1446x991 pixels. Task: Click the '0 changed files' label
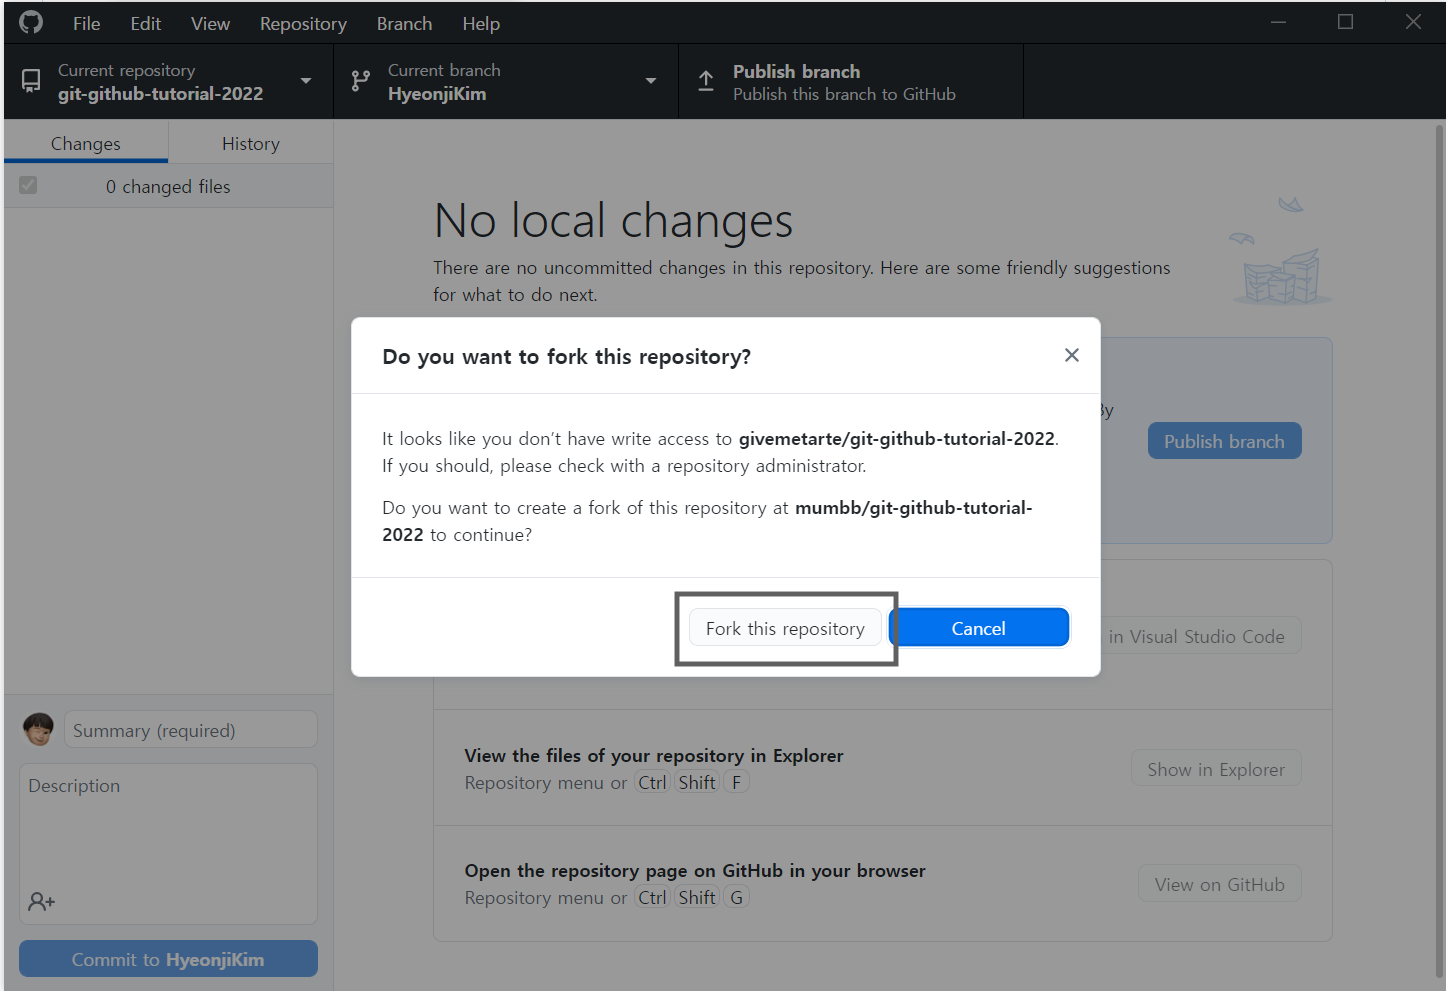(168, 187)
